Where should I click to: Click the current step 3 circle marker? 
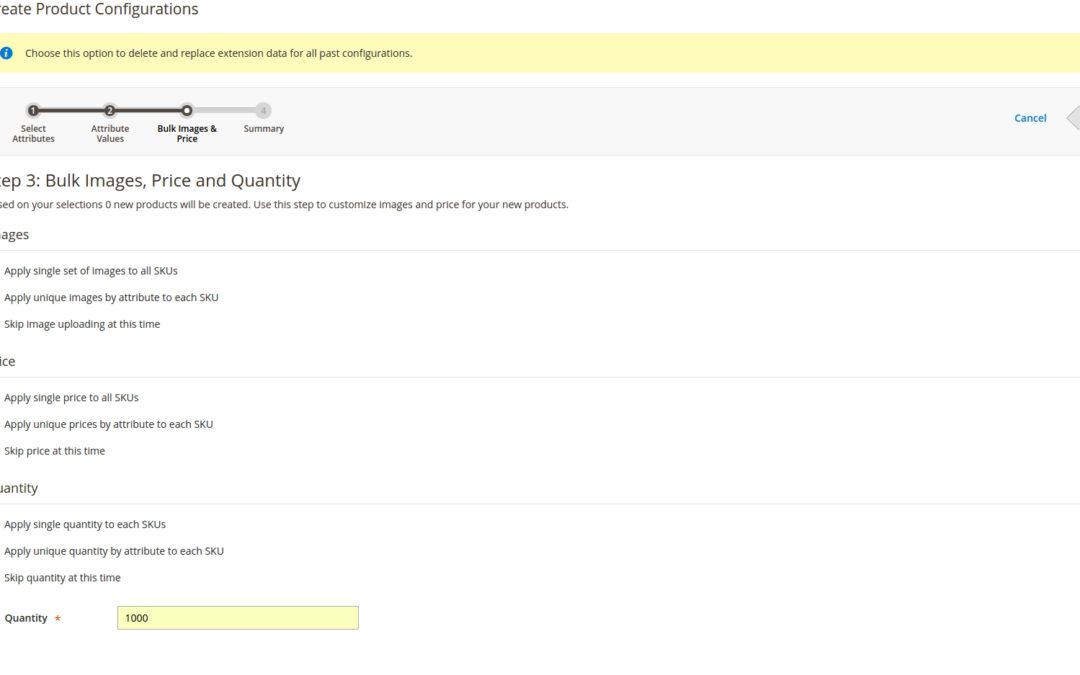(187, 111)
